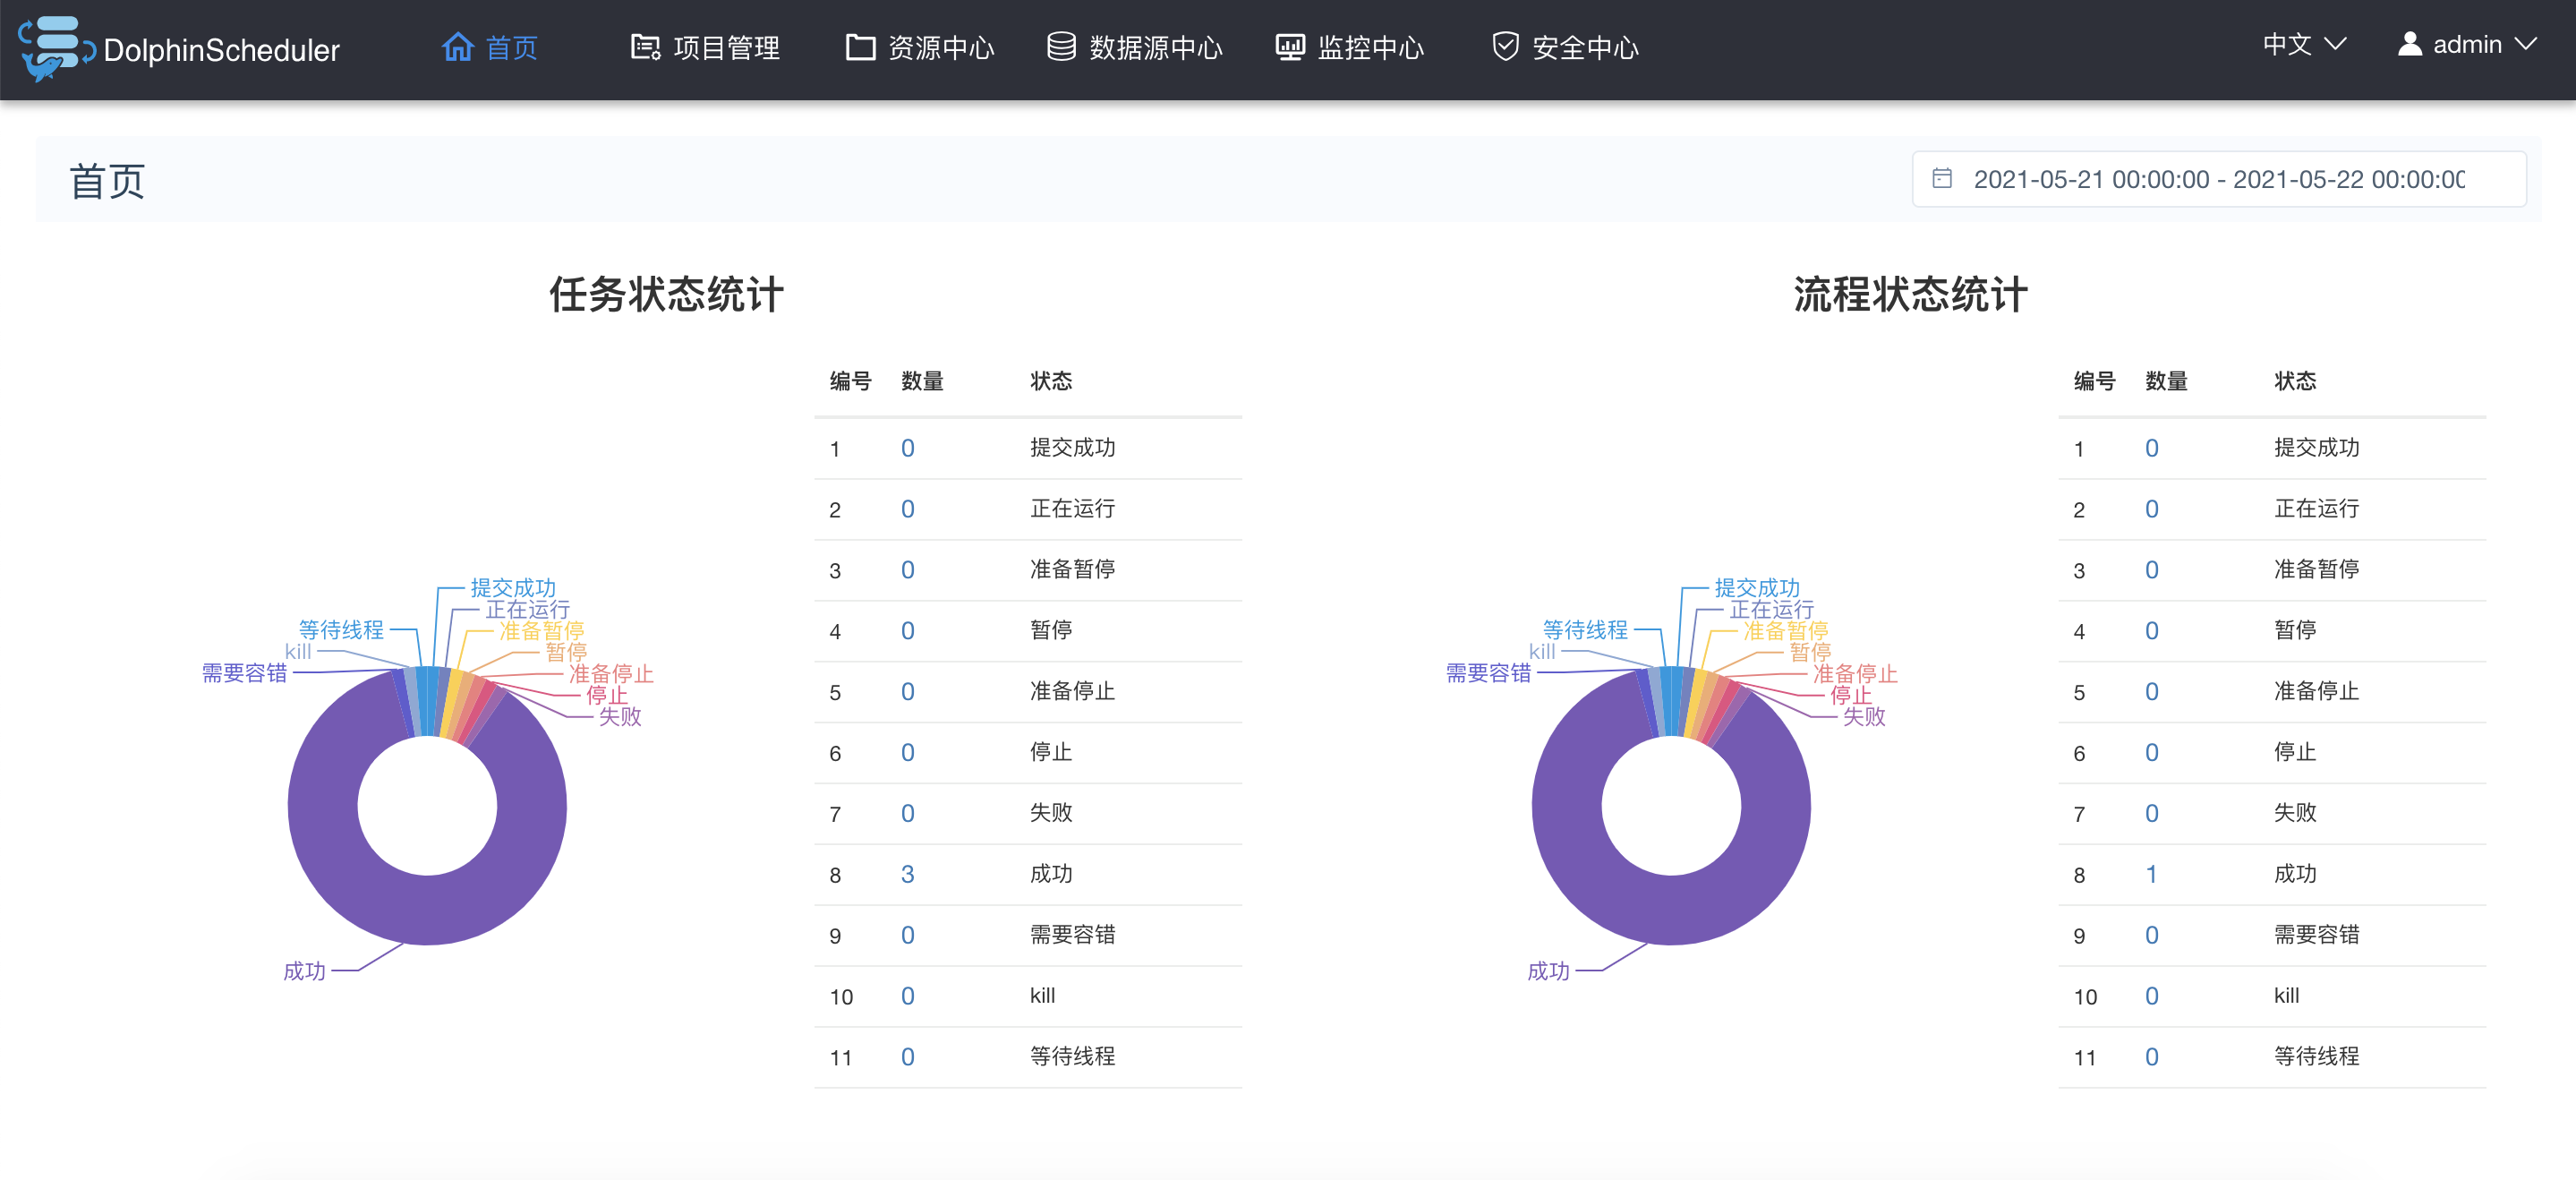Click task count 0 for 正在运行 row
The width and height of the screenshot is (2576, 1180).
pyautogui.click(x=907, y=509)
